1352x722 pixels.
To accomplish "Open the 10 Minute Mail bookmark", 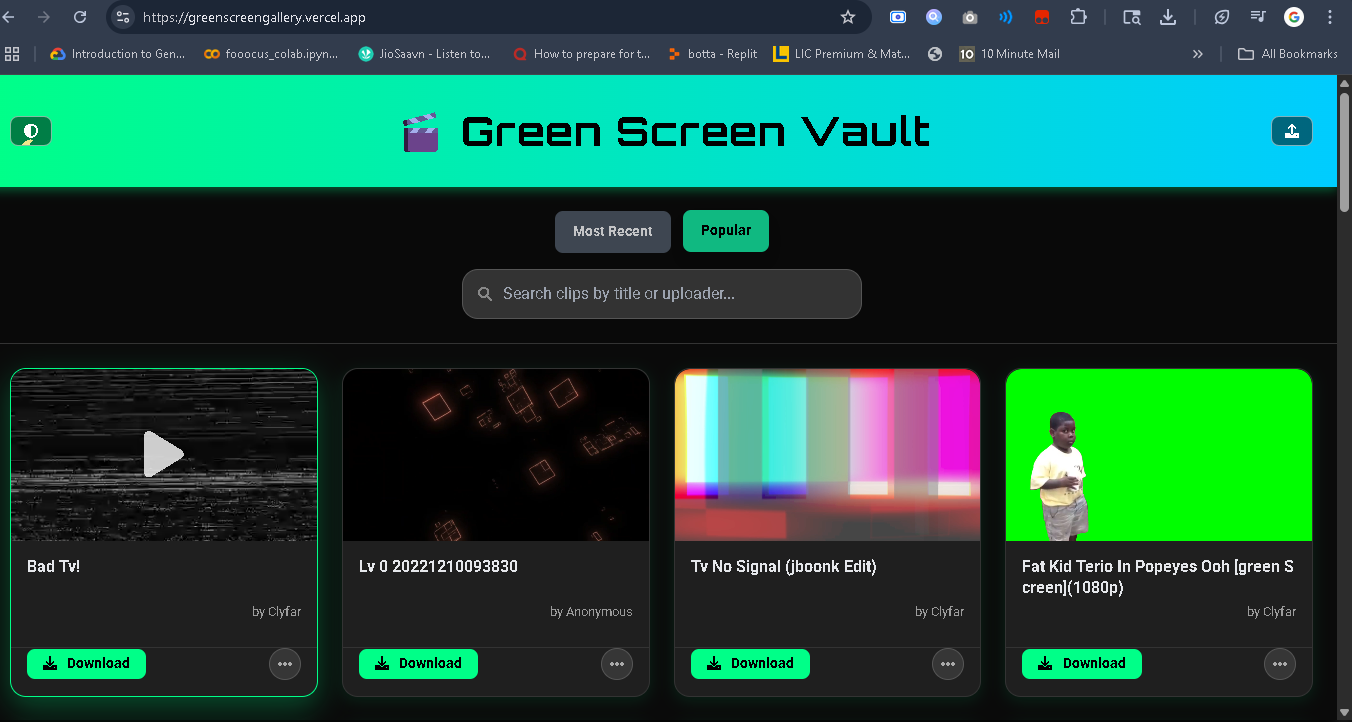I will (1009, 54).
